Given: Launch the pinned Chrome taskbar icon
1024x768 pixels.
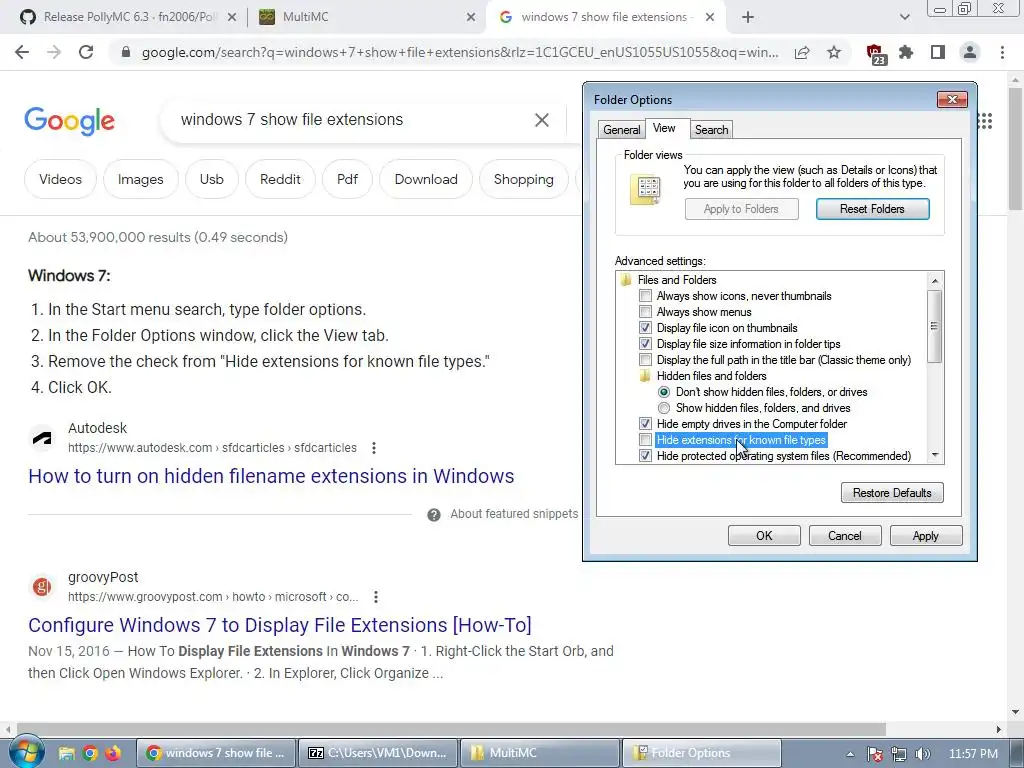Looking at the screenshot, I should click(90, 753).
